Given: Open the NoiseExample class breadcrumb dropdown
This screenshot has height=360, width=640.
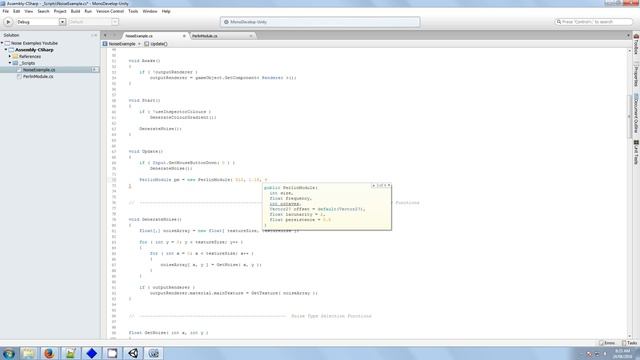Looking at the screenshot, I should point(122,44).
